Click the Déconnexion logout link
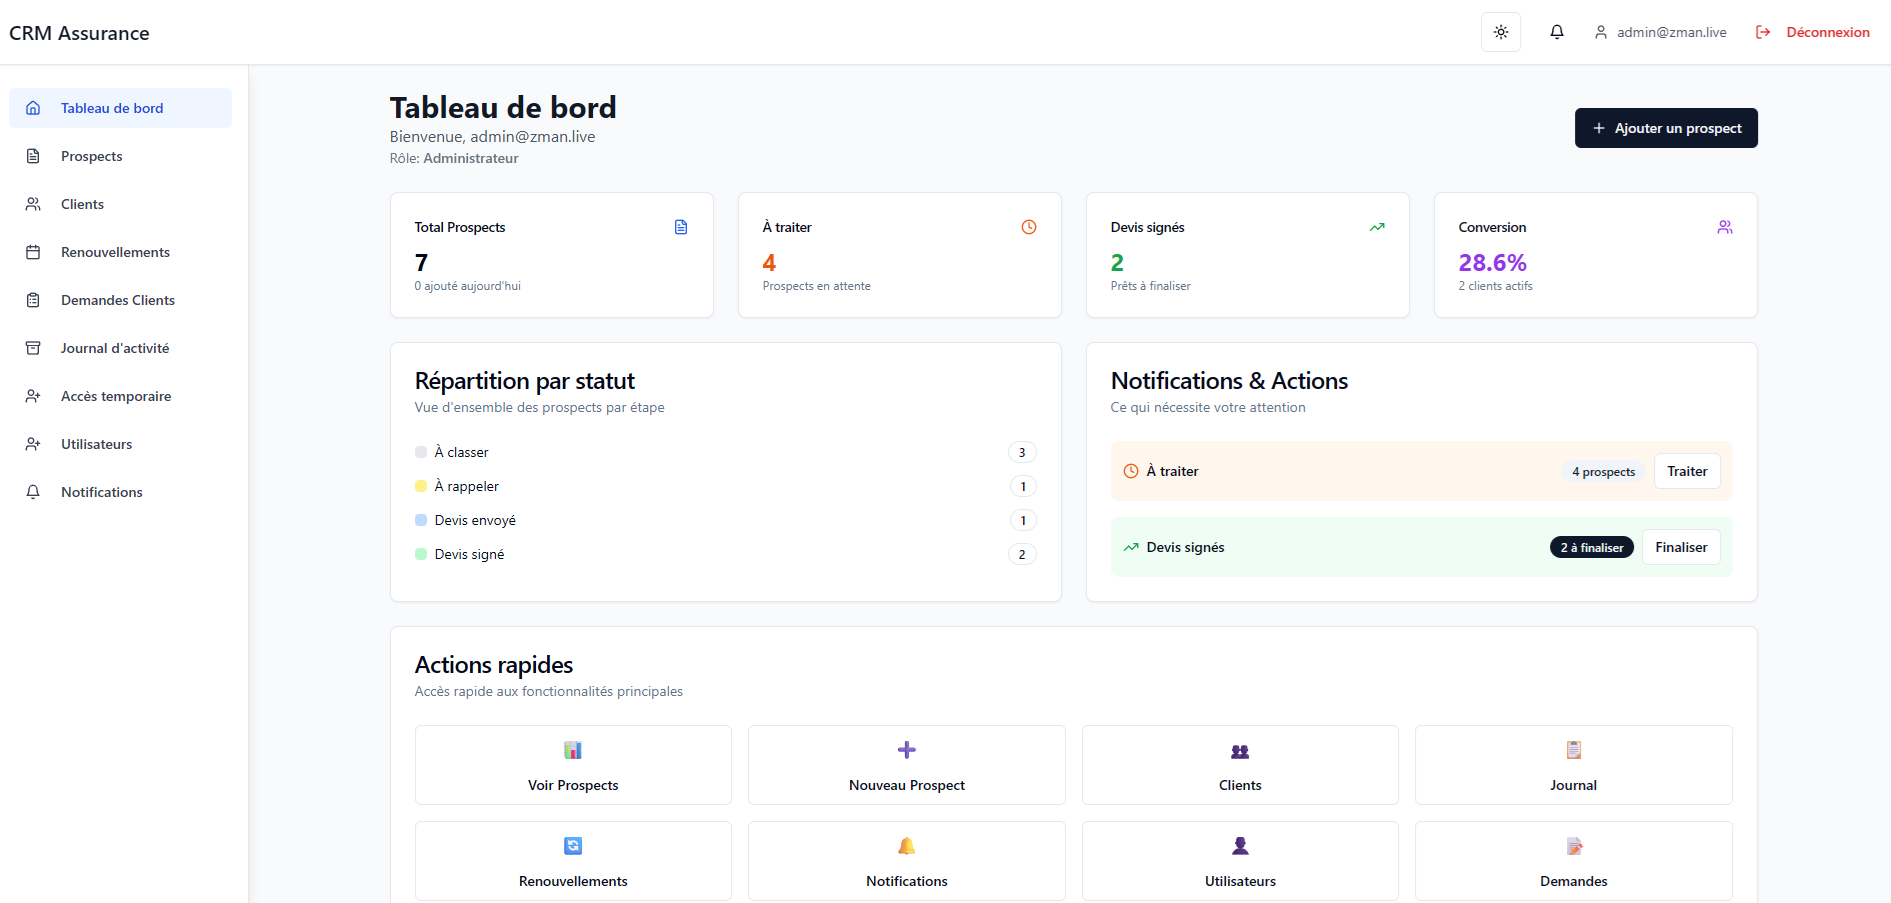The image size is (1891, 903). (1812, 33)
